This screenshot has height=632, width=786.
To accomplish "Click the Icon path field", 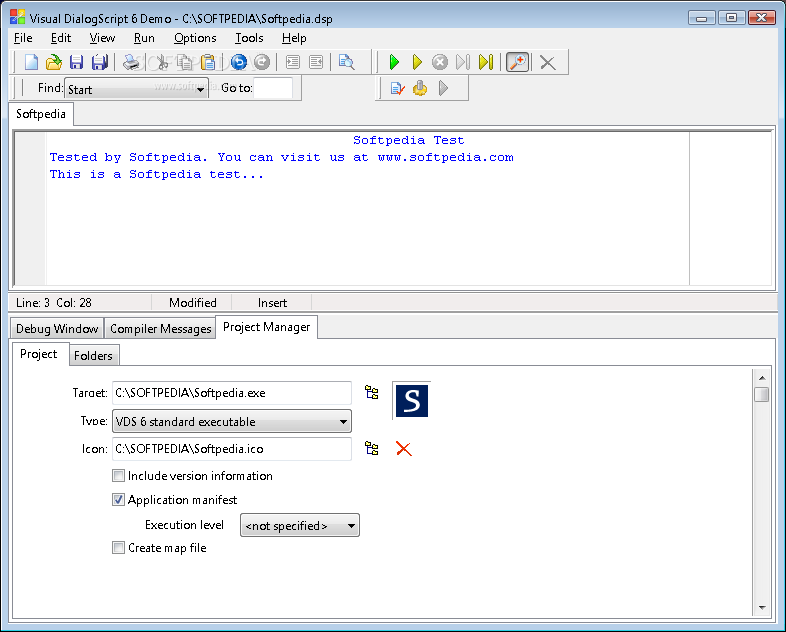I will 232,449.
